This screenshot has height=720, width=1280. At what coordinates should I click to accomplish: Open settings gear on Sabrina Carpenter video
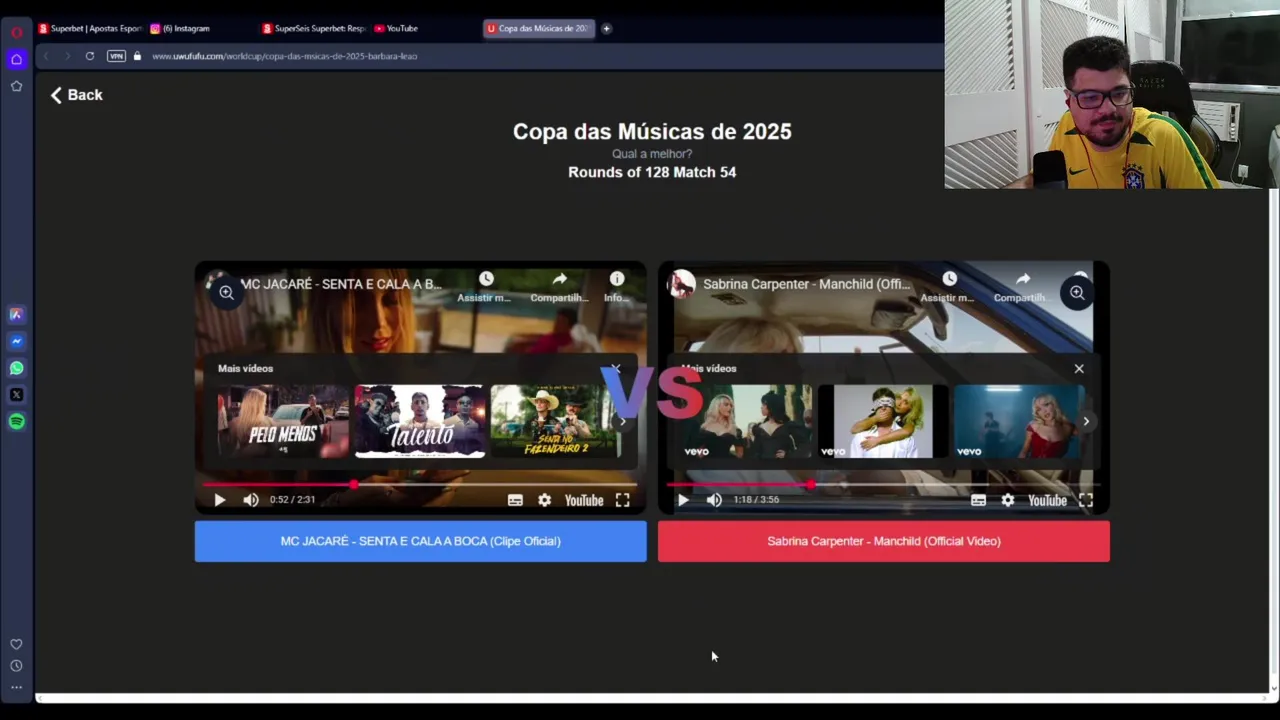point(1007,500)
